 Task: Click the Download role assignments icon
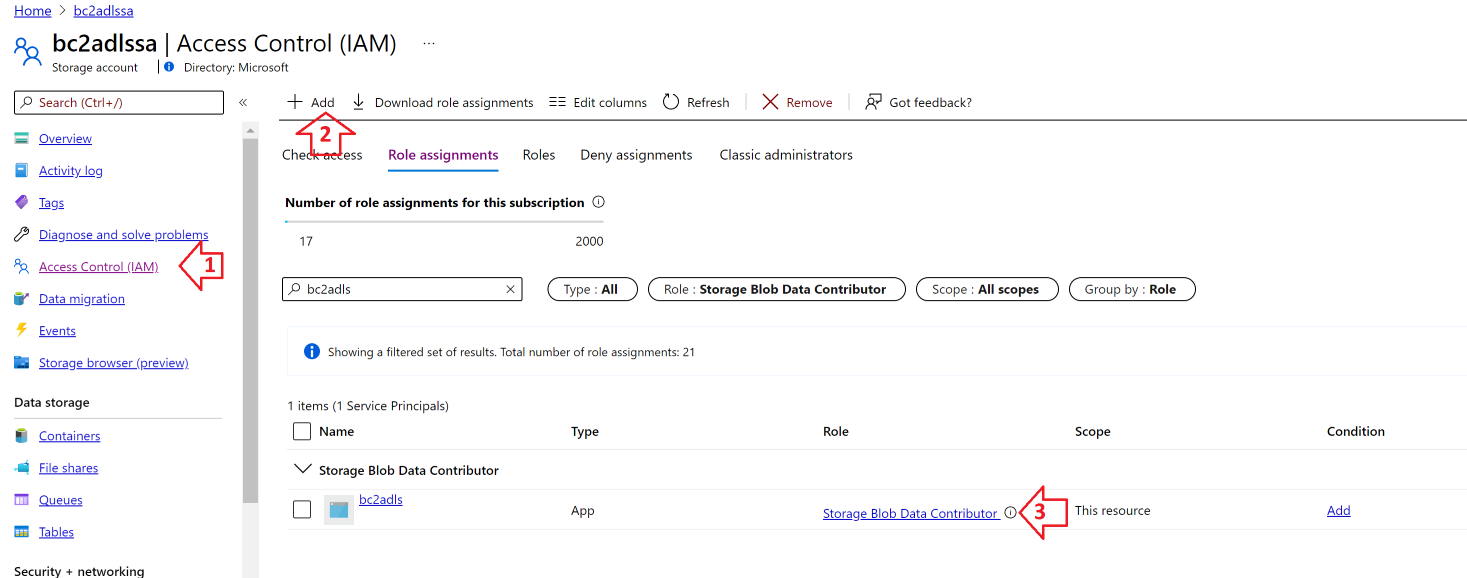(359, 102)
